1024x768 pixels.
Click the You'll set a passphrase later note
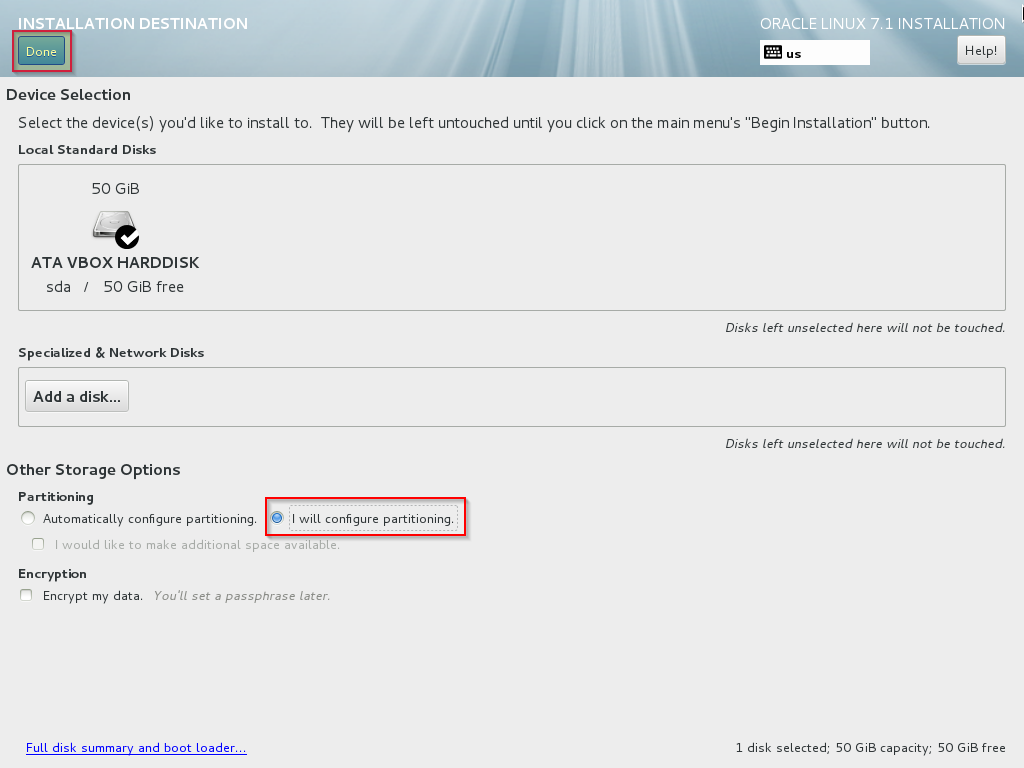click(242, 596)
